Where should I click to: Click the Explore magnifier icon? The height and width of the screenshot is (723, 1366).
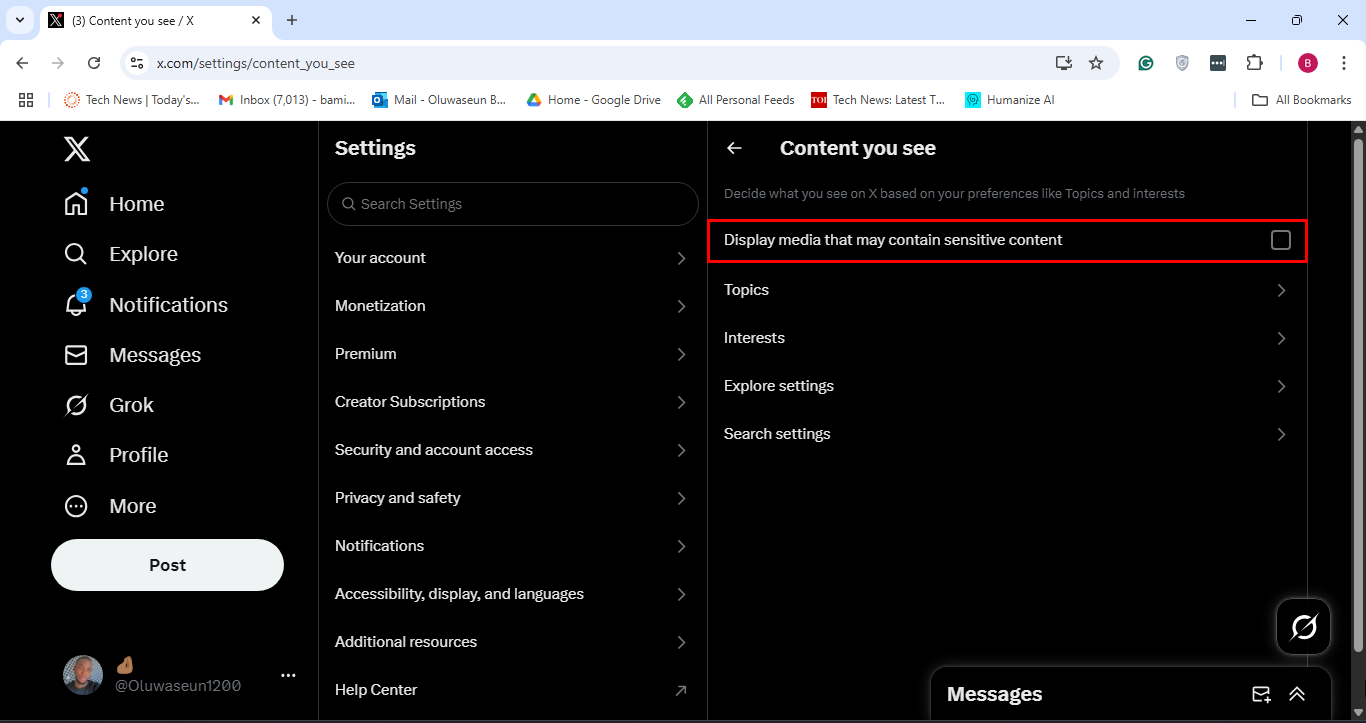pos(76,254)
